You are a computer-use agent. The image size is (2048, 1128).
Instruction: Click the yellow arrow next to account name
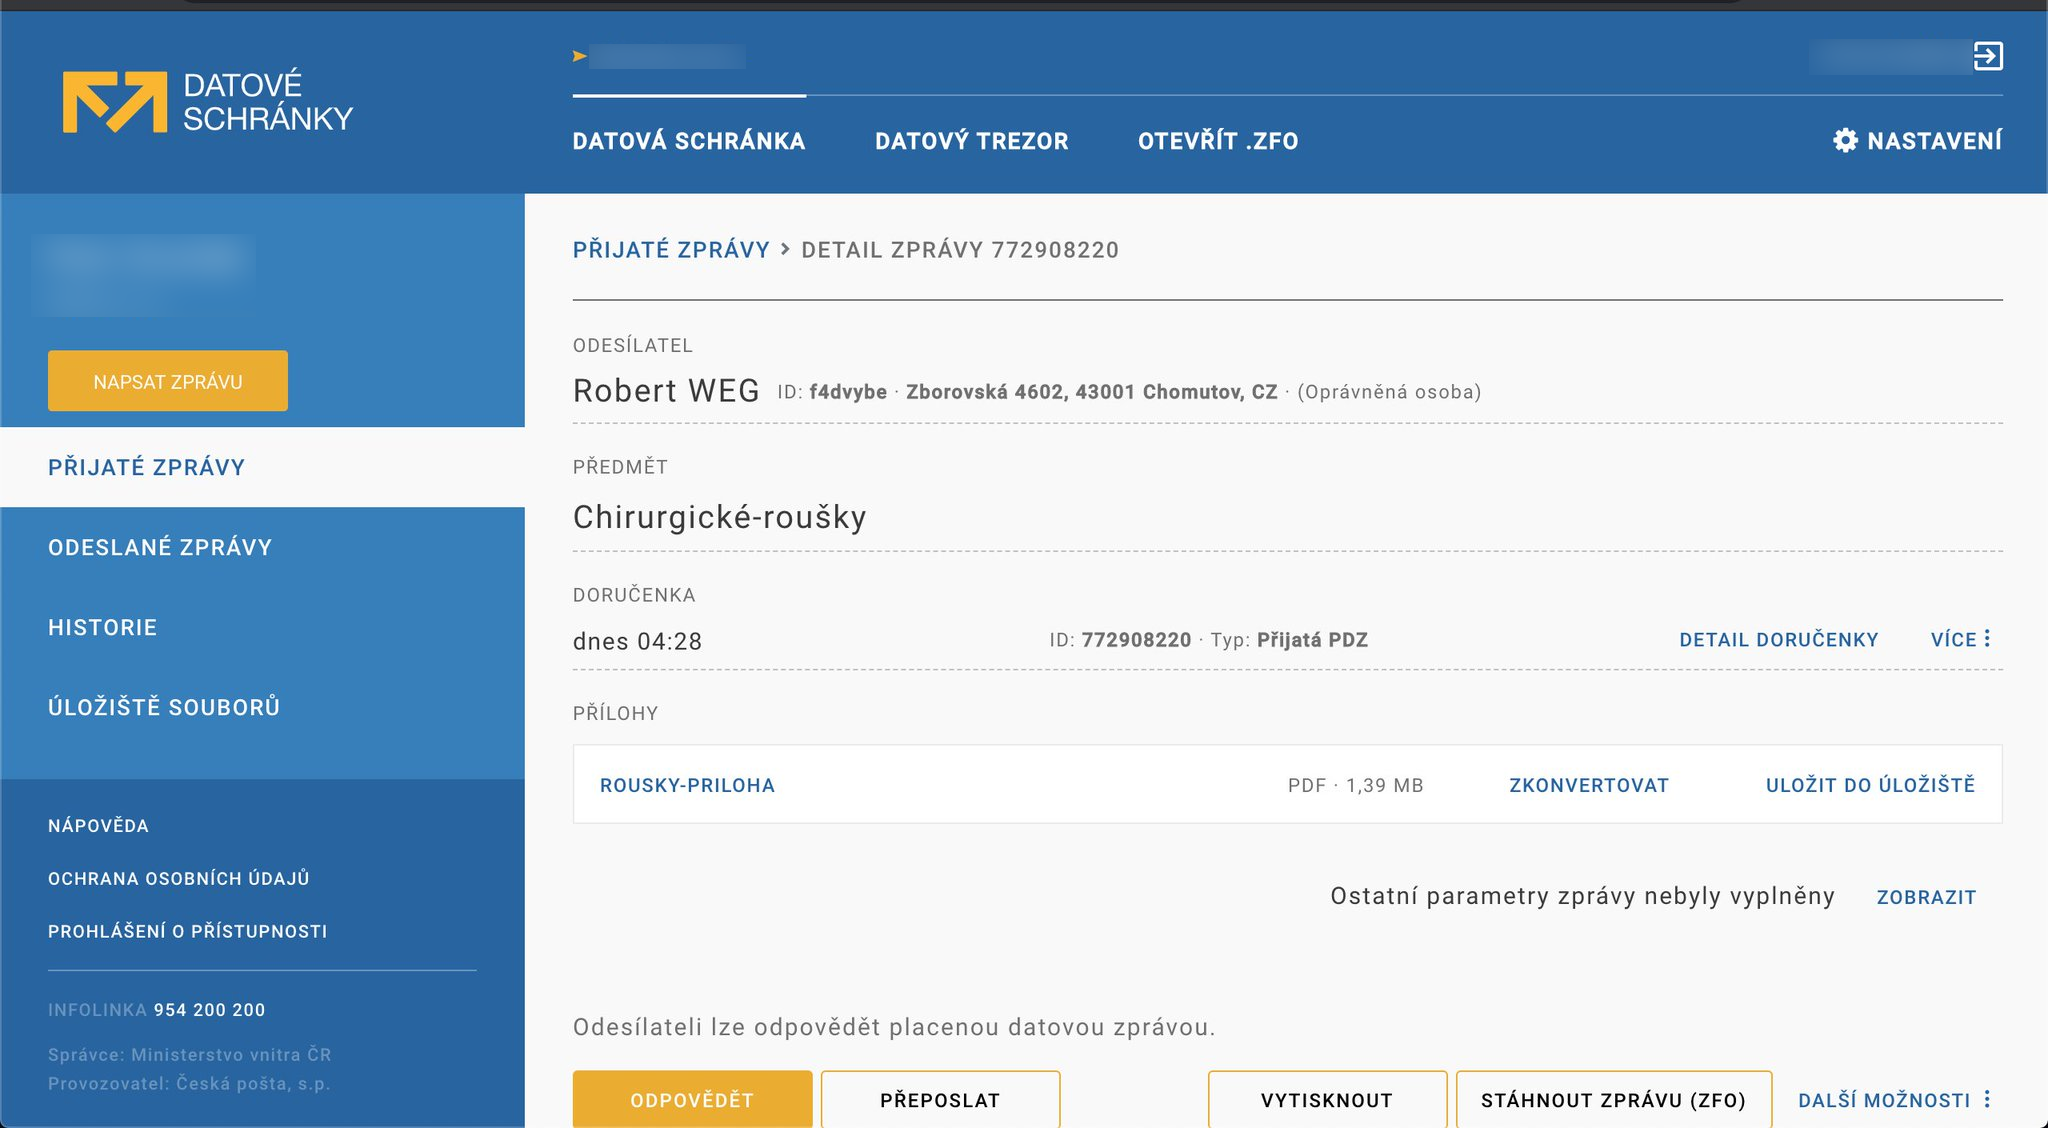pos(579,56)
